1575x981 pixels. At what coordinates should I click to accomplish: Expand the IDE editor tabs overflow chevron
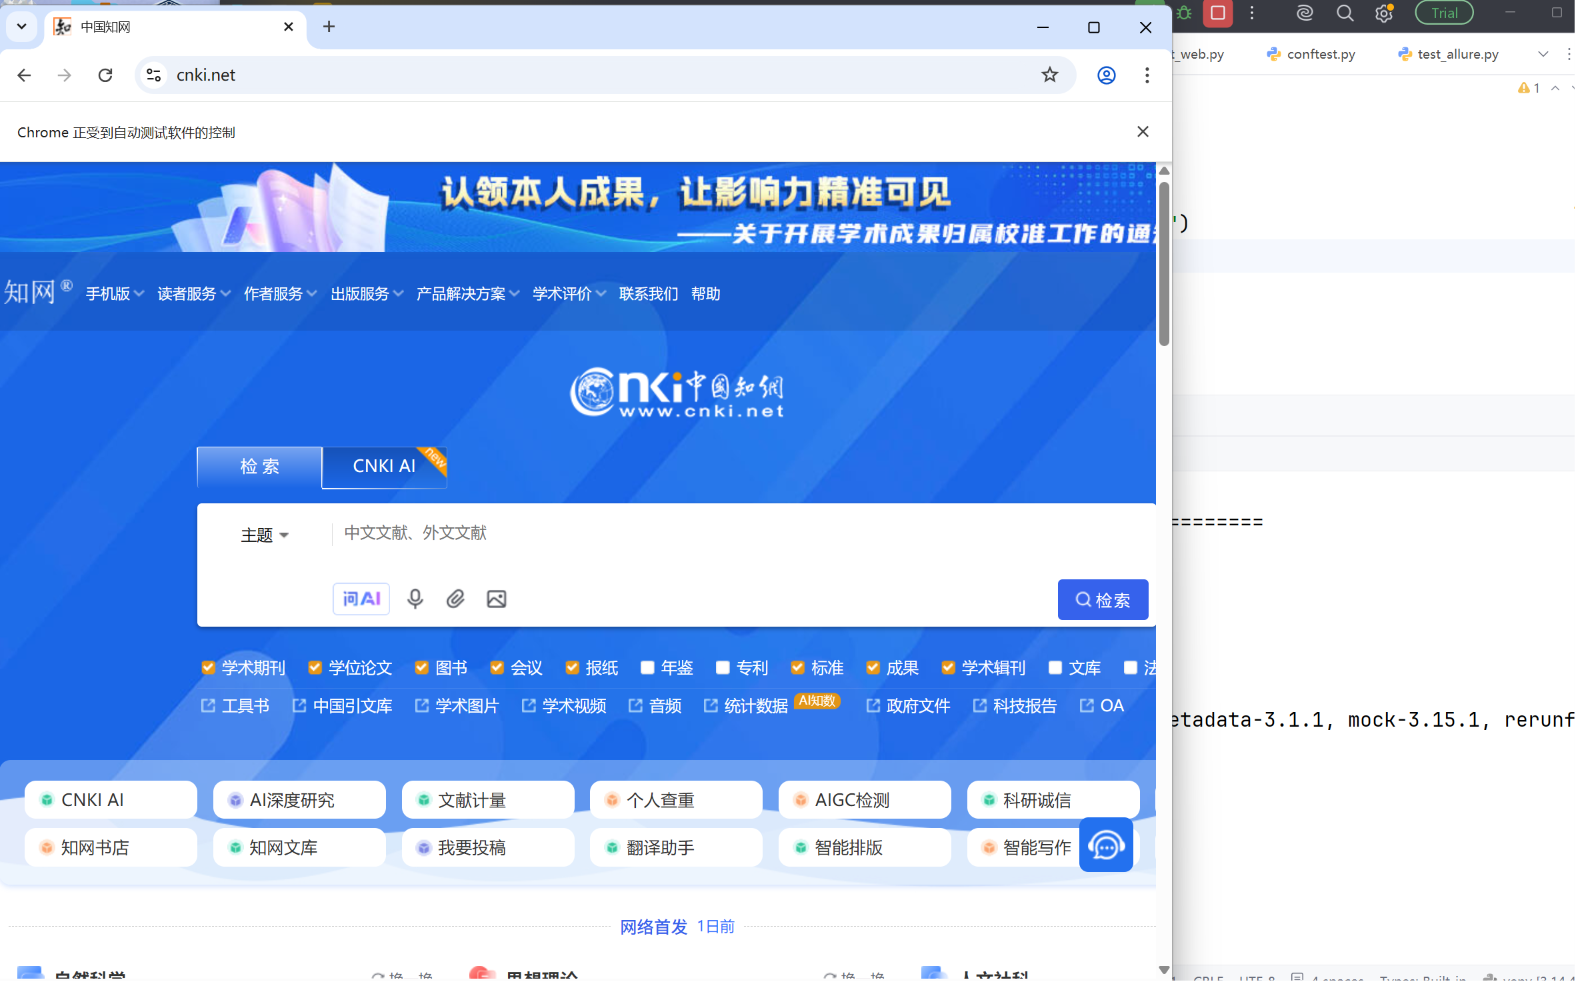click(1543, 54)
